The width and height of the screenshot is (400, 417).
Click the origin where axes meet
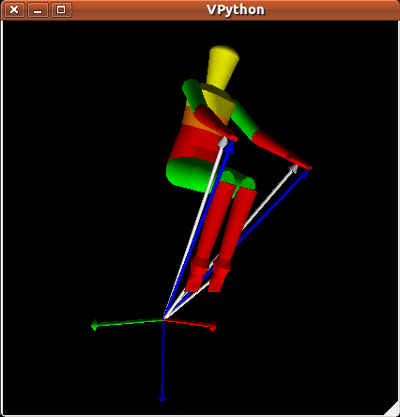[164, 319]
